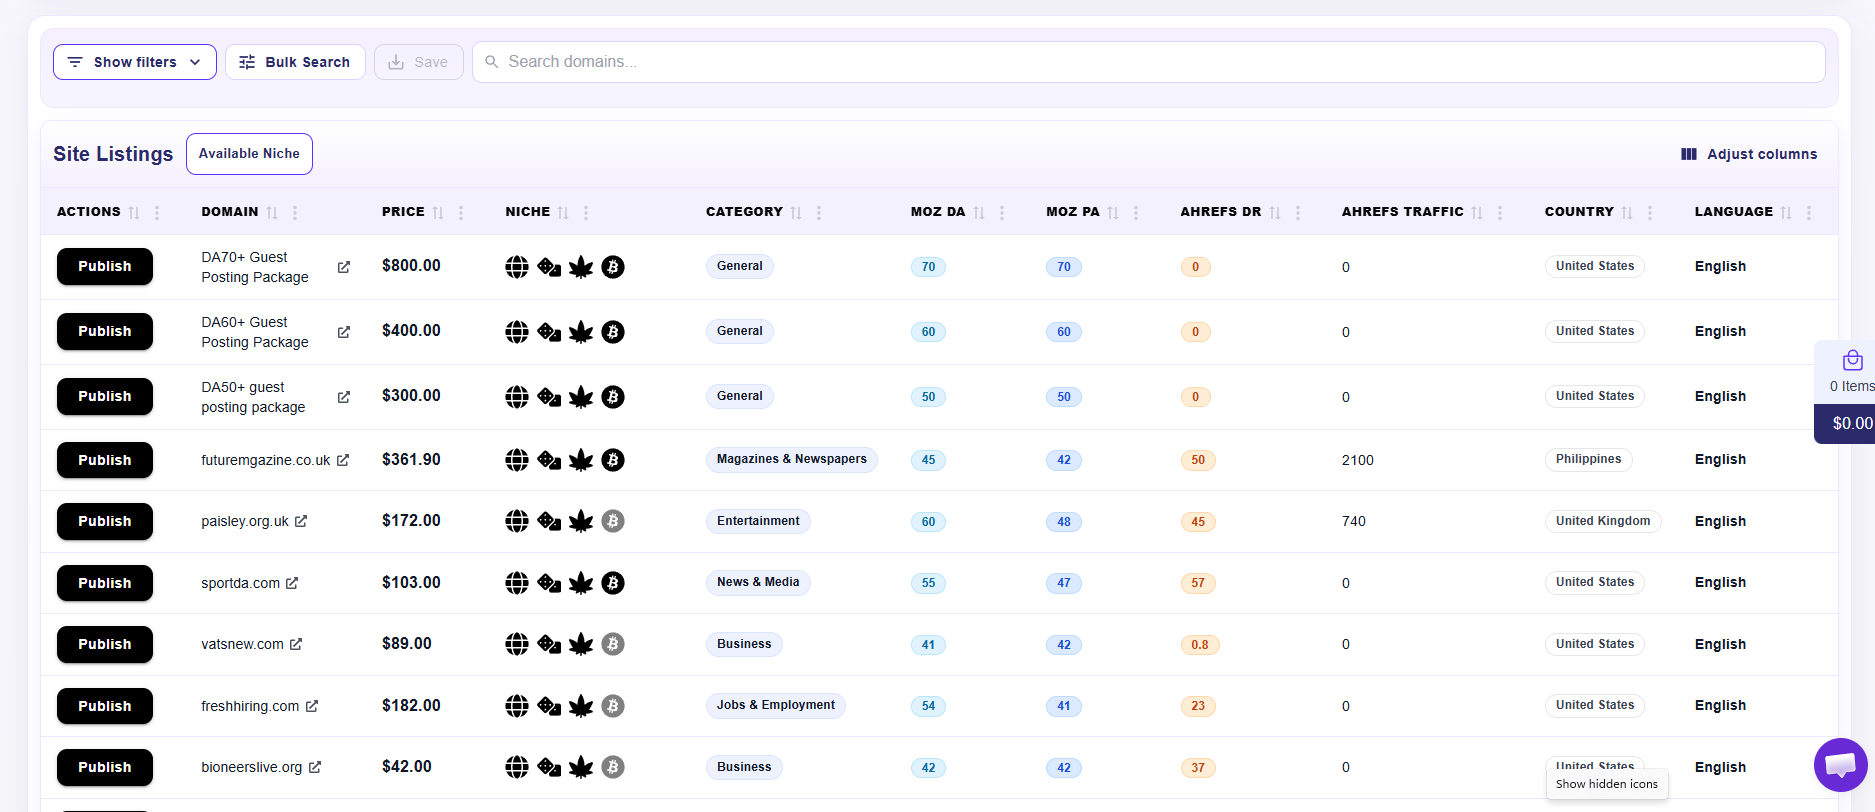Open external link icon next to sportda.com
Viewport: 1875px width, 812px height.
(292, 583)
